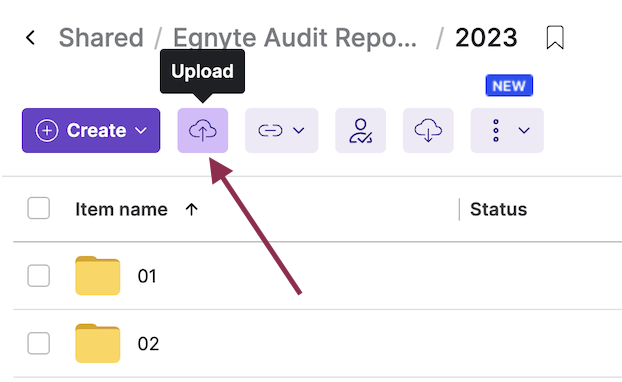Click the plus icon in Create
Viewport: 622px width, 382px height.
47,131
